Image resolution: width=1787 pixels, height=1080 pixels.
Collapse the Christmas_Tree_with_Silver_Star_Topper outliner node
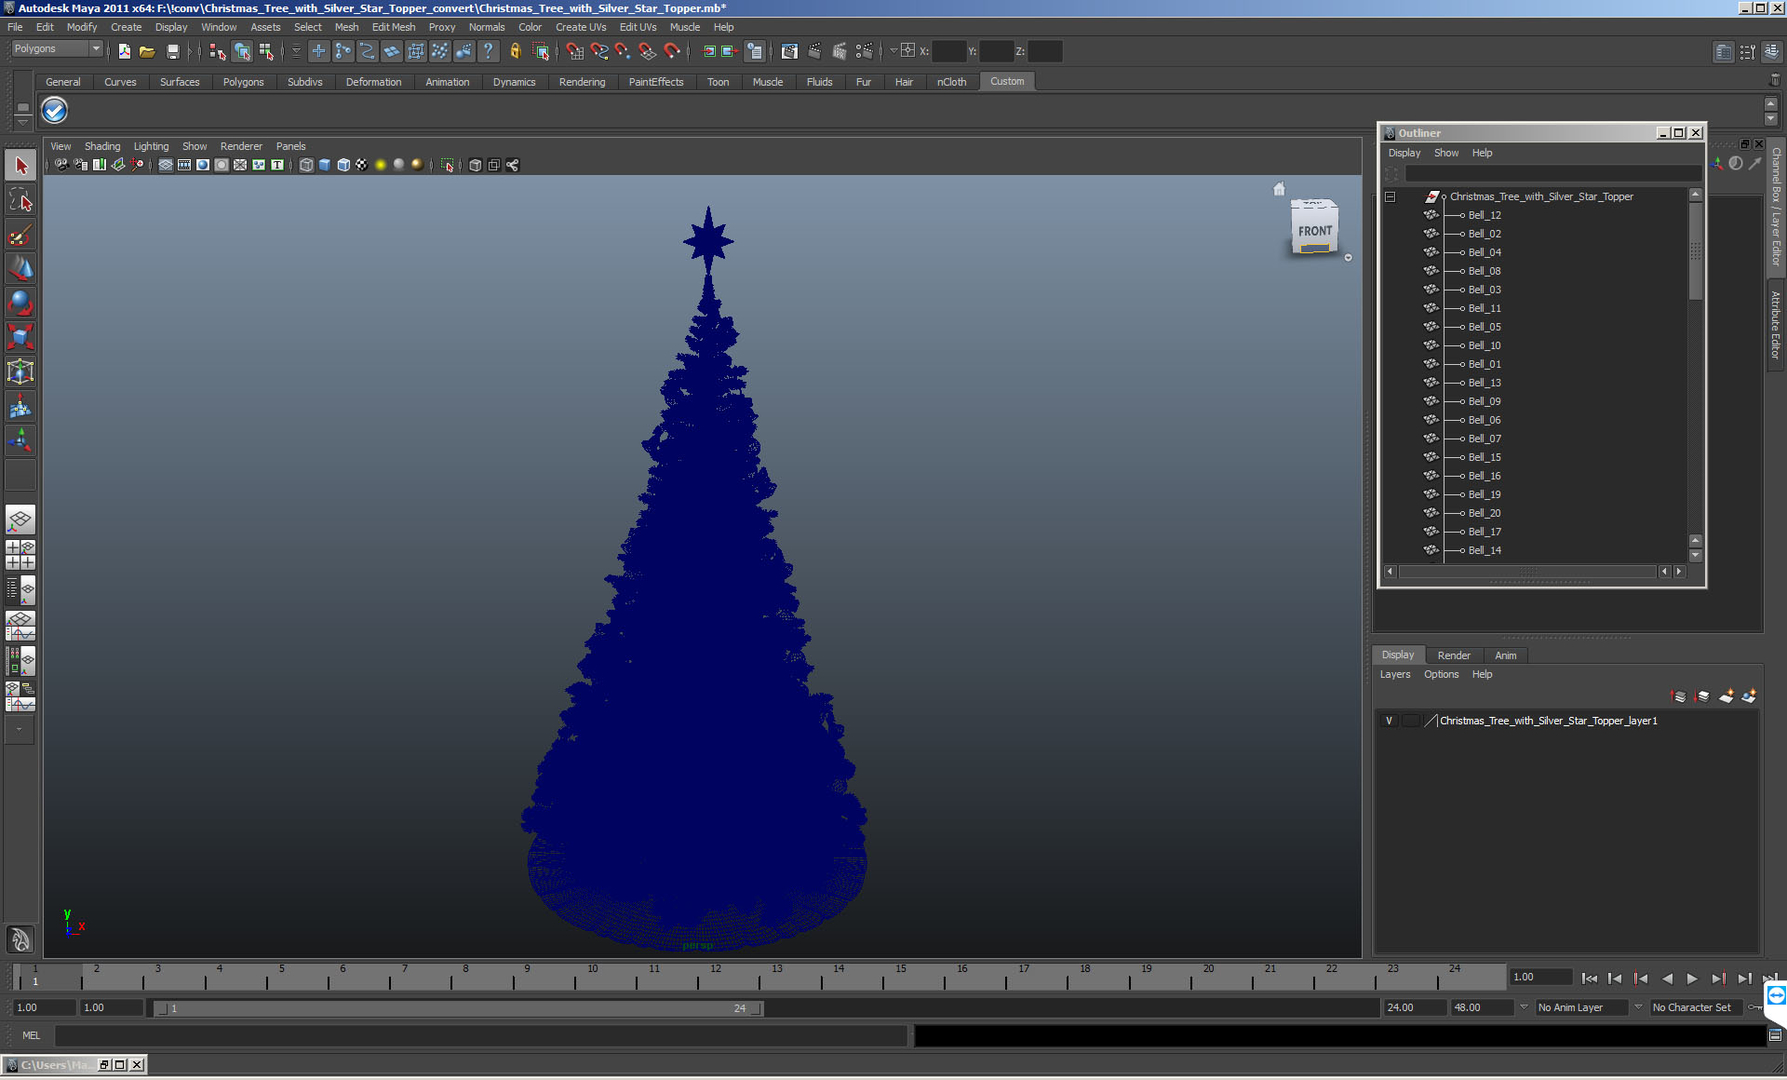1390,196
